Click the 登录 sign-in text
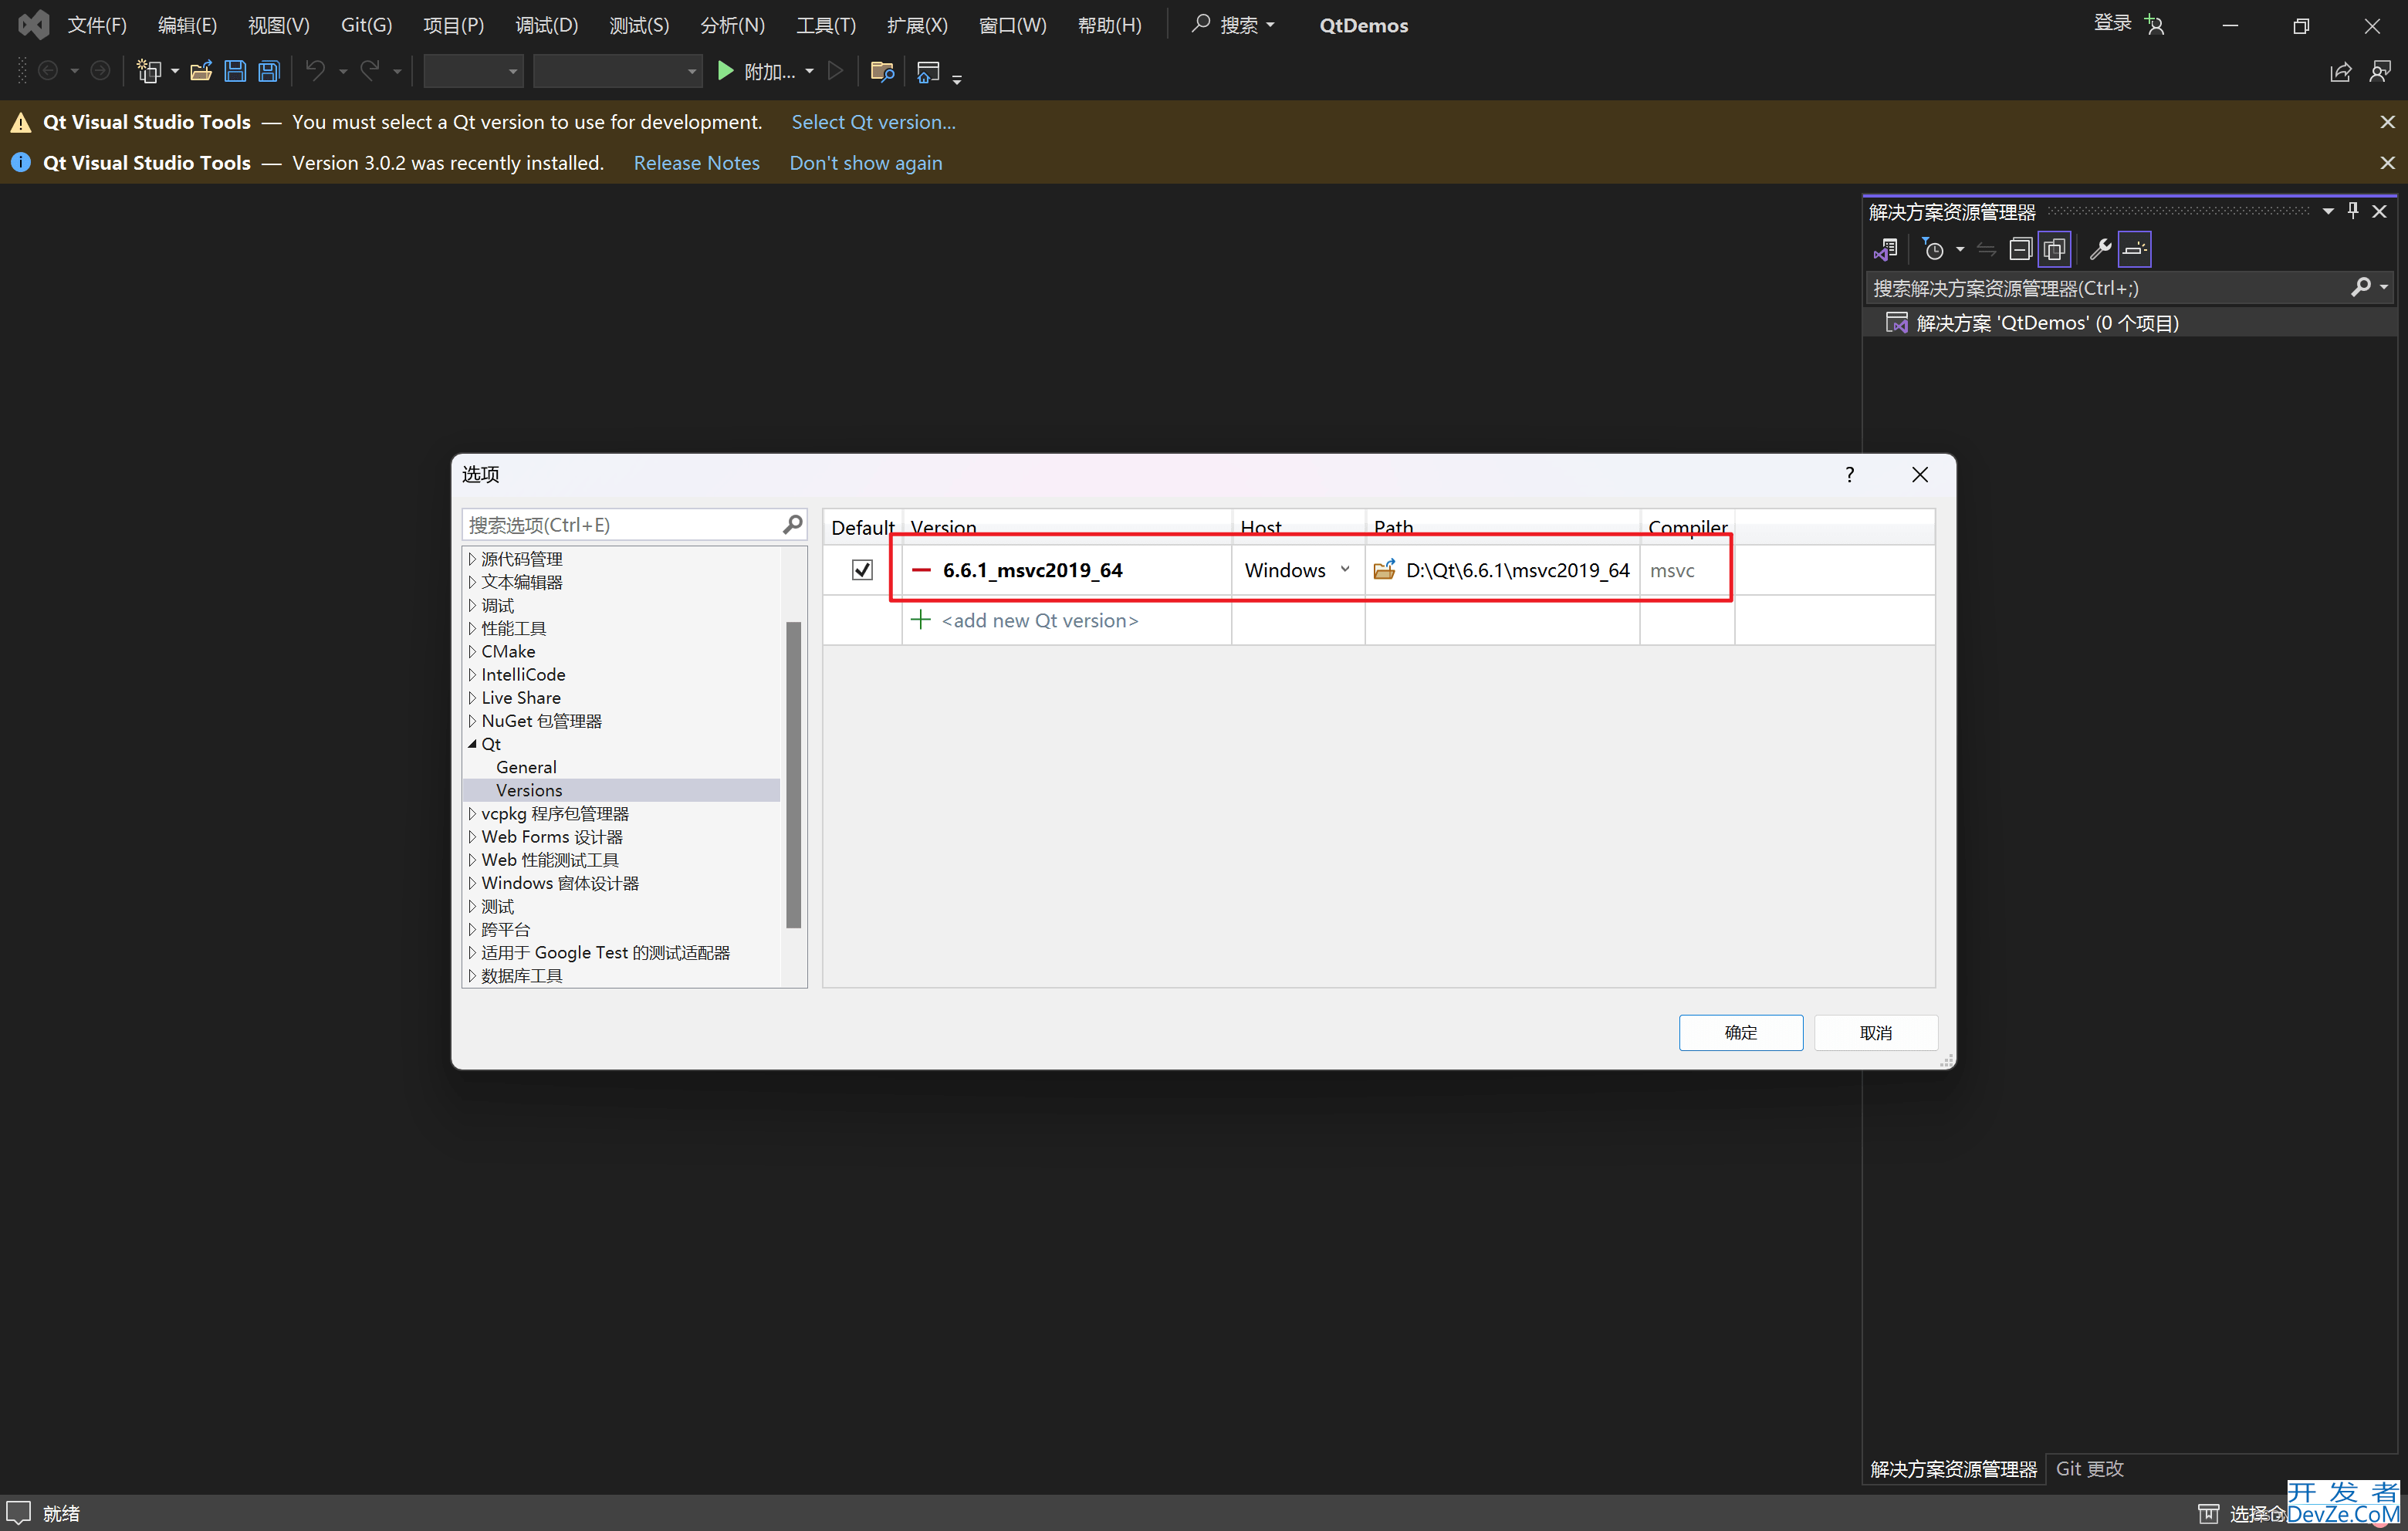 [2113, 23]
